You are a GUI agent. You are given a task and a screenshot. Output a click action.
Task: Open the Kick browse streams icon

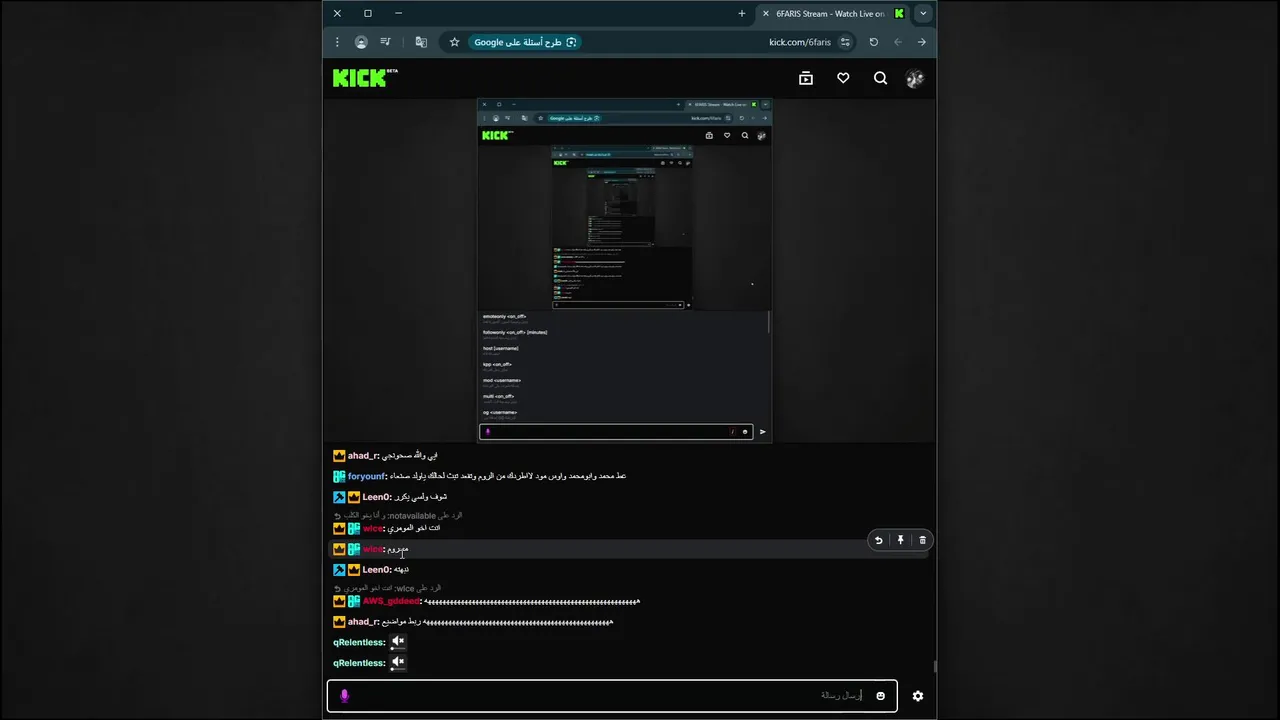click(x=806, y=78)
